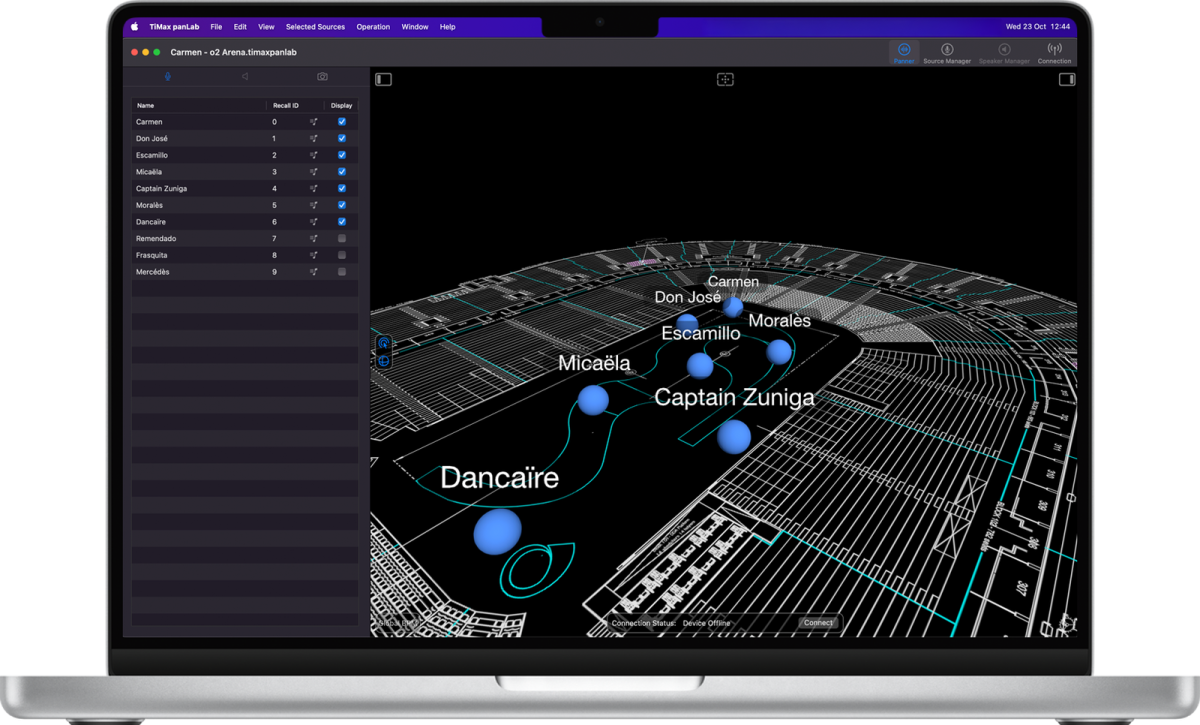Enable Display checkbox for Mercédès
The width and height of the screenshot is (1200, 725).
[342, 272]
